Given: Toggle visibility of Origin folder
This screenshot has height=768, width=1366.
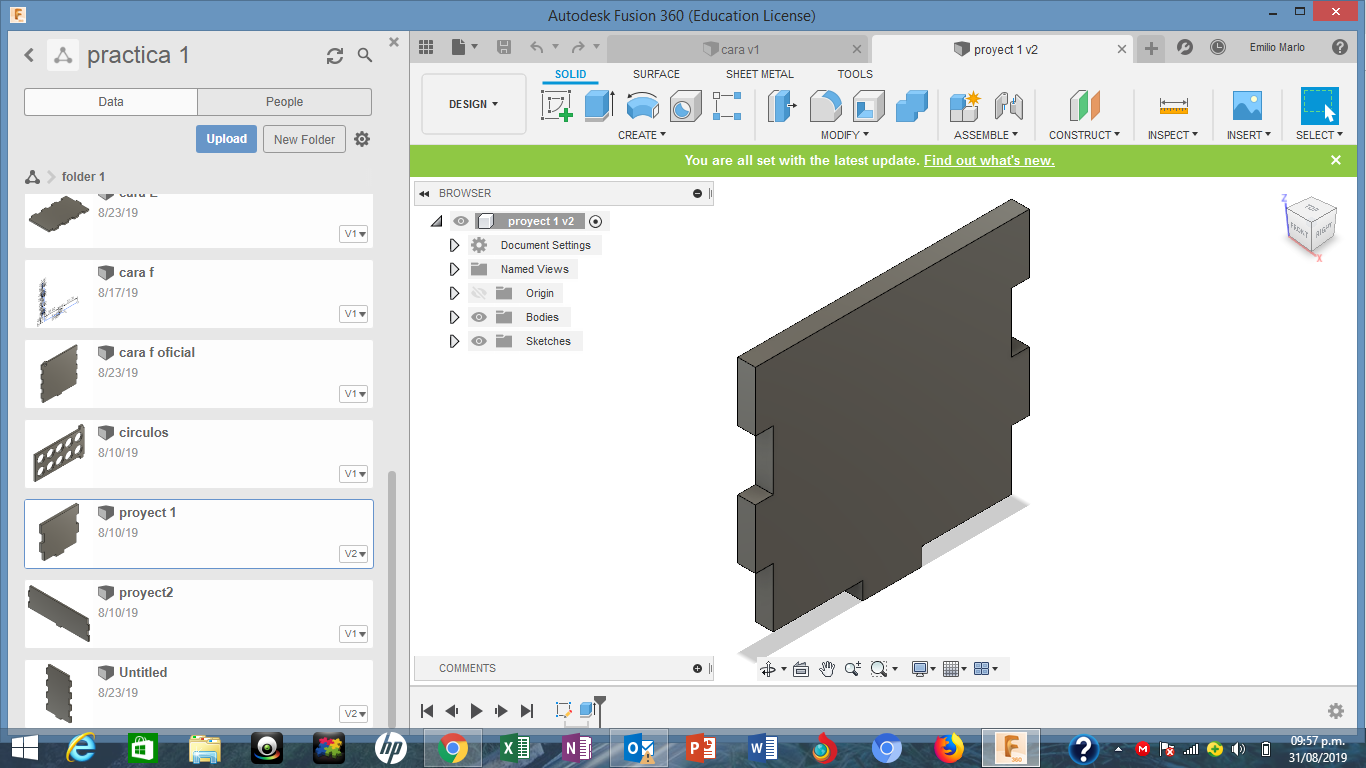Looking at the screenshot, I should pyautogui.click(x=479, y=293).
